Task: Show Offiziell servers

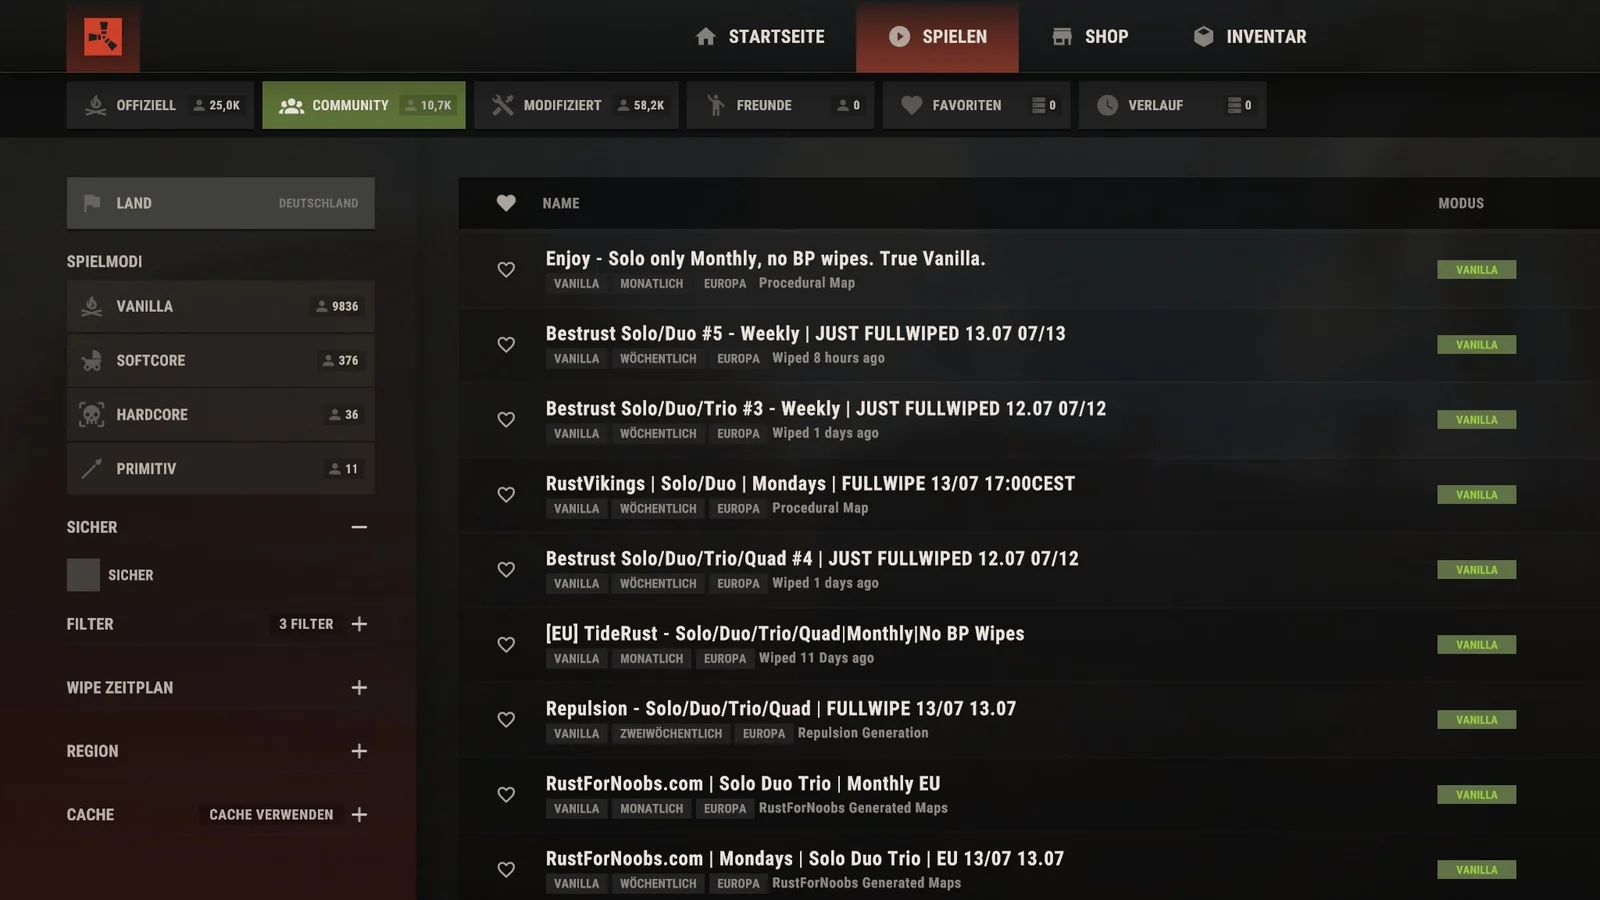Action: [x=160, y=105]
